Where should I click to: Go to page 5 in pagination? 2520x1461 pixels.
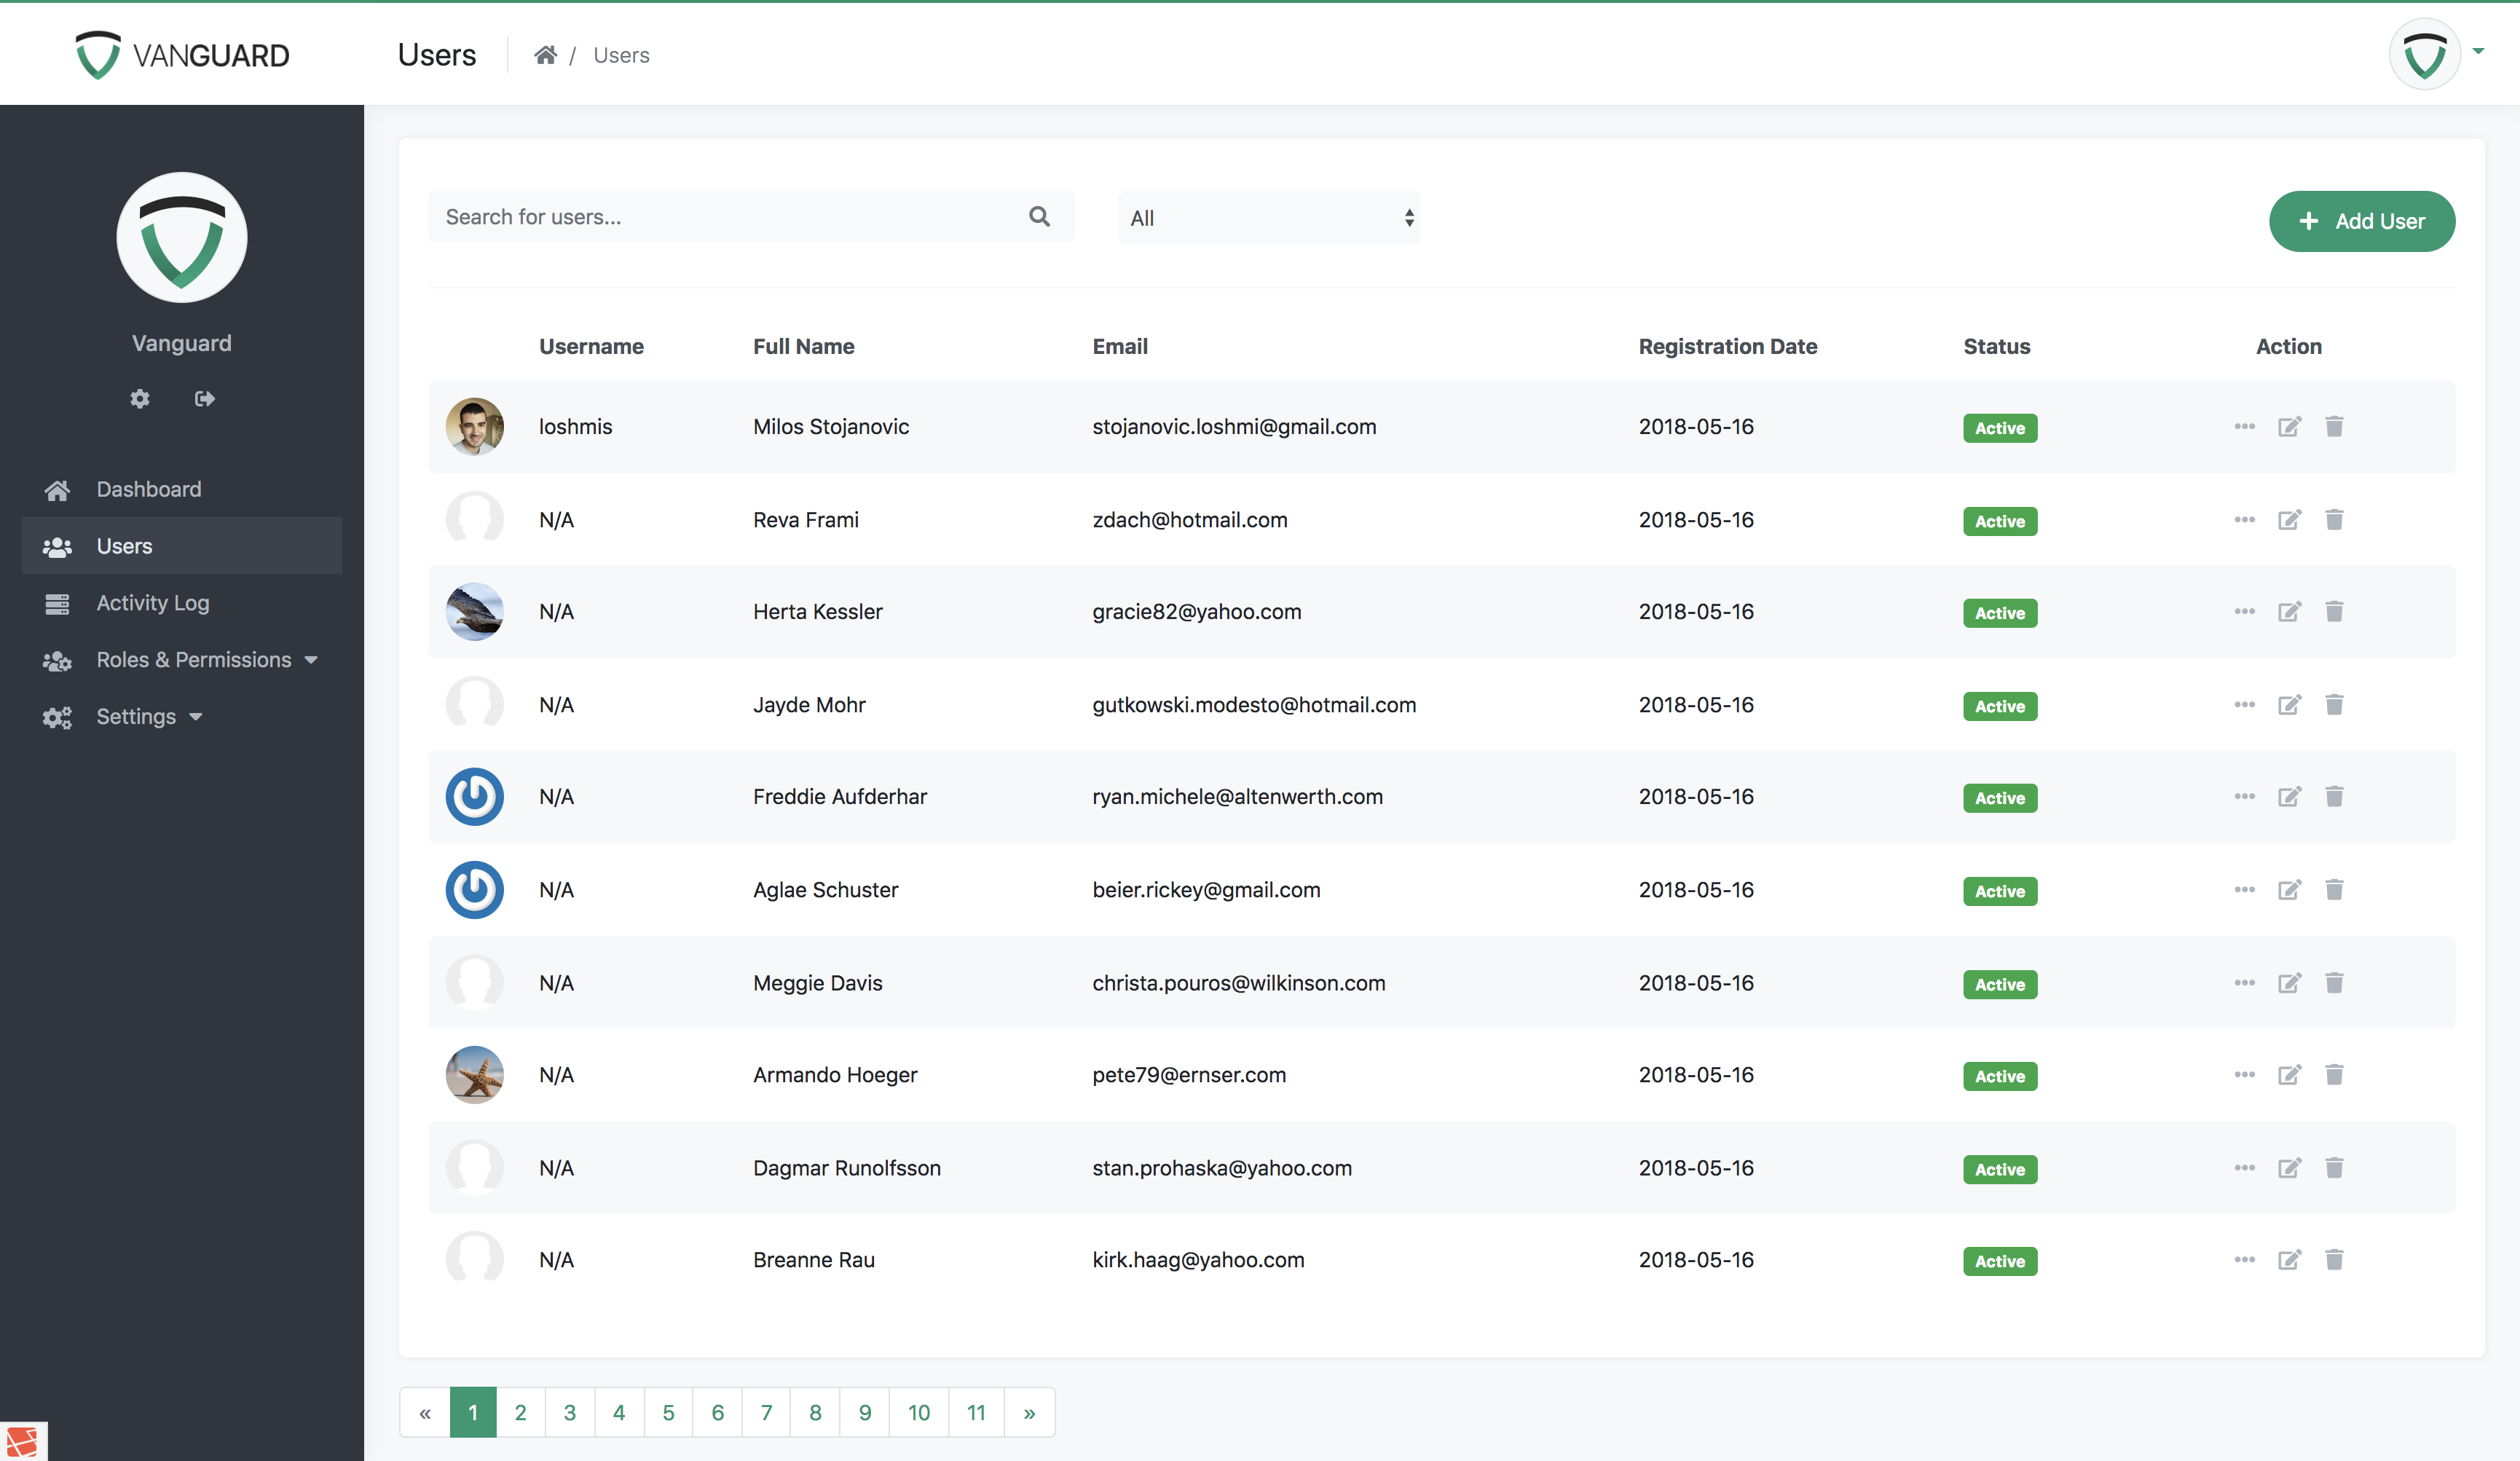click(x=668, y=1412)
